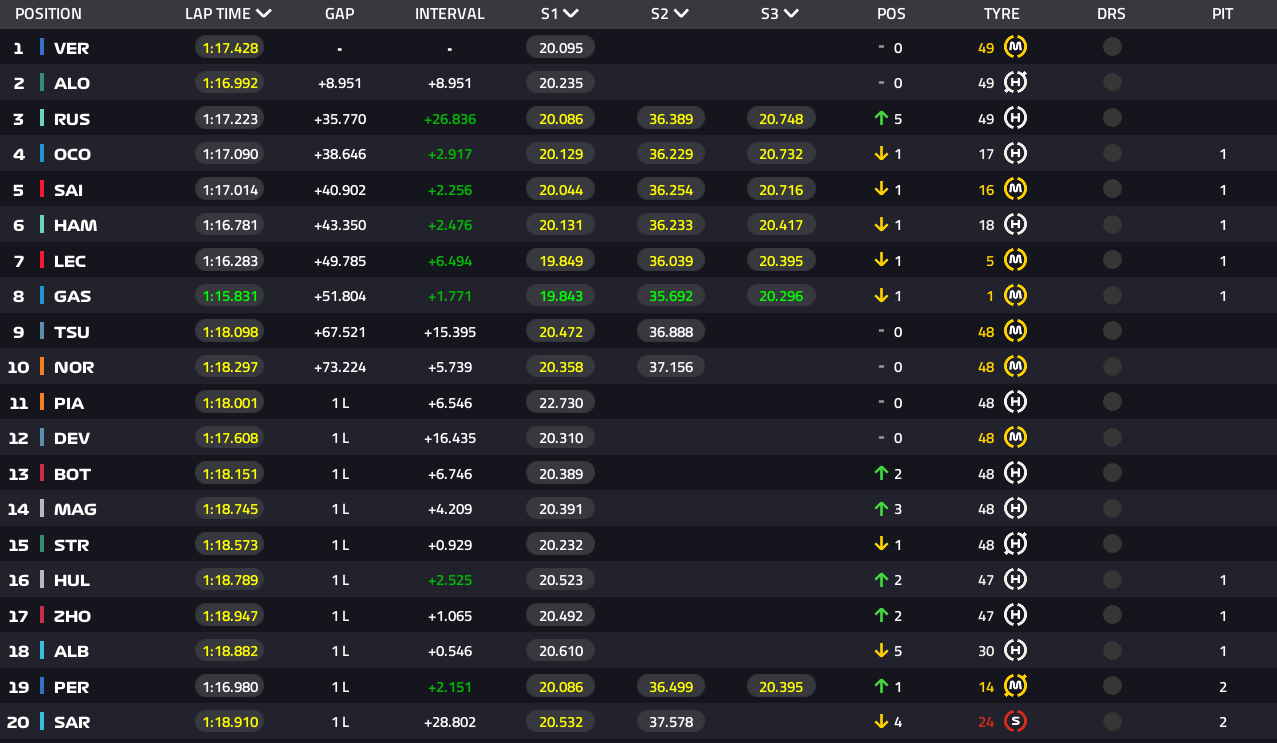
Task: Click Verstappen's medium tyre icon
Action: coord(1016,47)
